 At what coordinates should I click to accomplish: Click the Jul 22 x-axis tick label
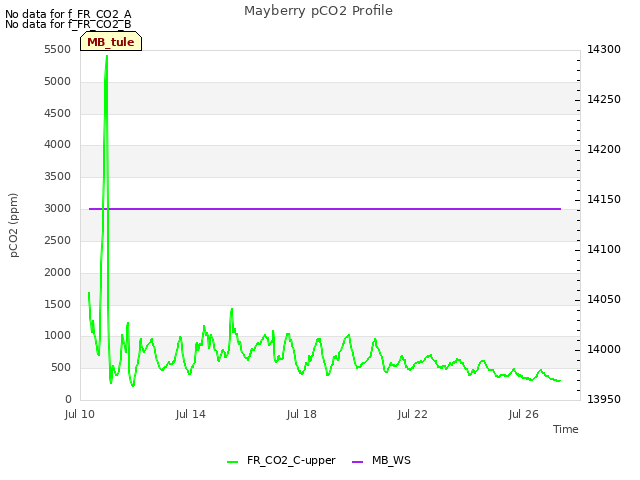[412, 414]
